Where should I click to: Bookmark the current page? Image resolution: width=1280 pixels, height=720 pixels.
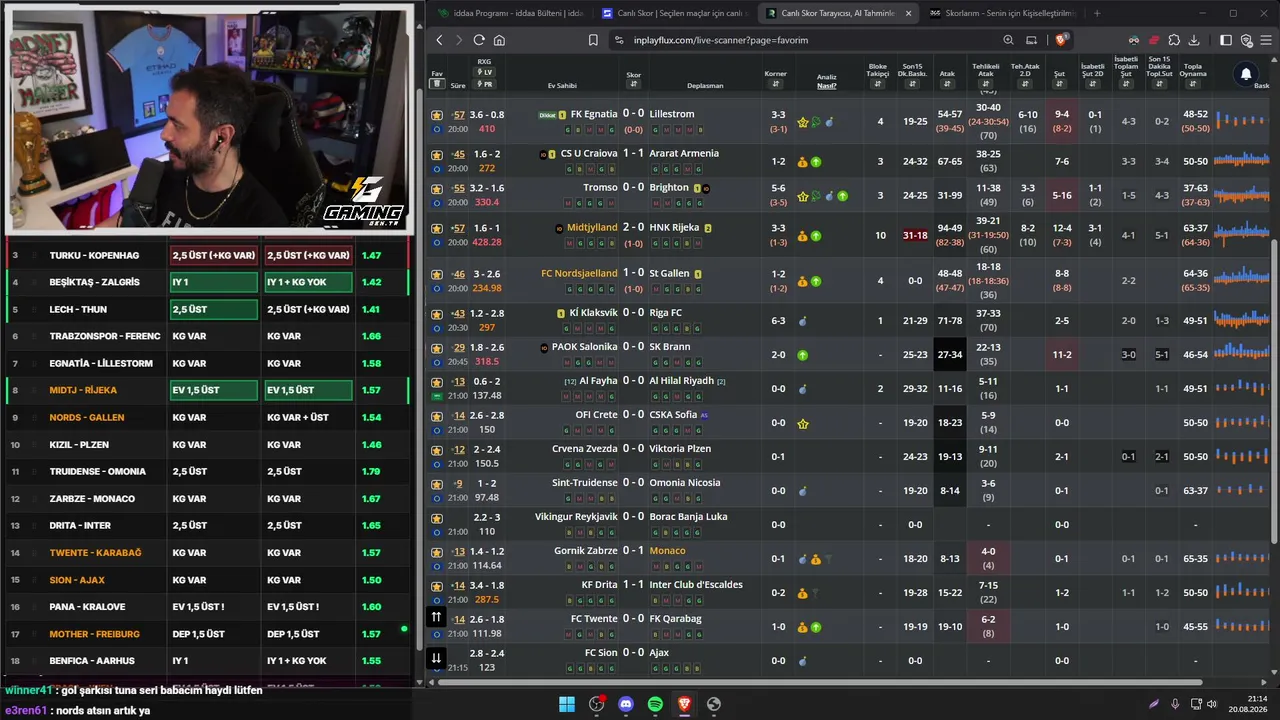593,40
